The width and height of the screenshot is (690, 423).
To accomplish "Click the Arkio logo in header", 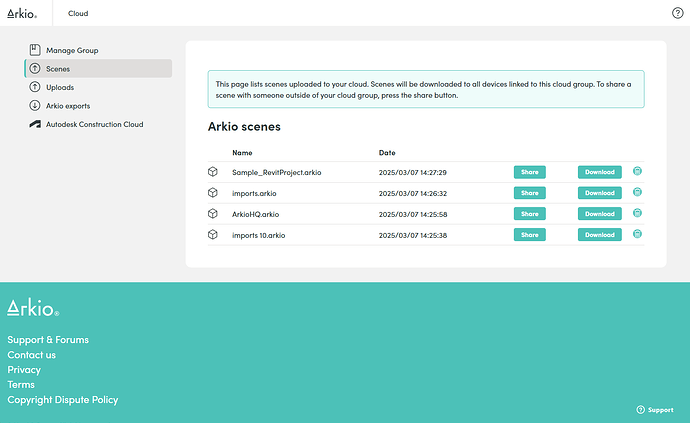I will [22, 13].
